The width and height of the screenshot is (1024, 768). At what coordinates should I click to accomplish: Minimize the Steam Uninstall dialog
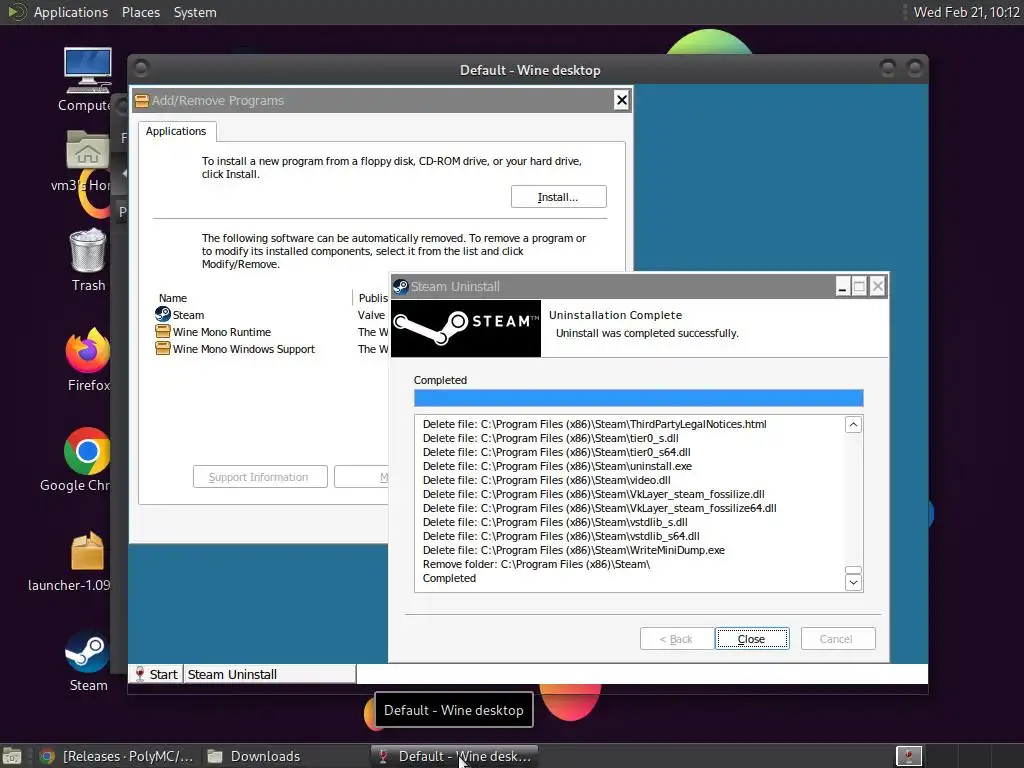point(842,286)
